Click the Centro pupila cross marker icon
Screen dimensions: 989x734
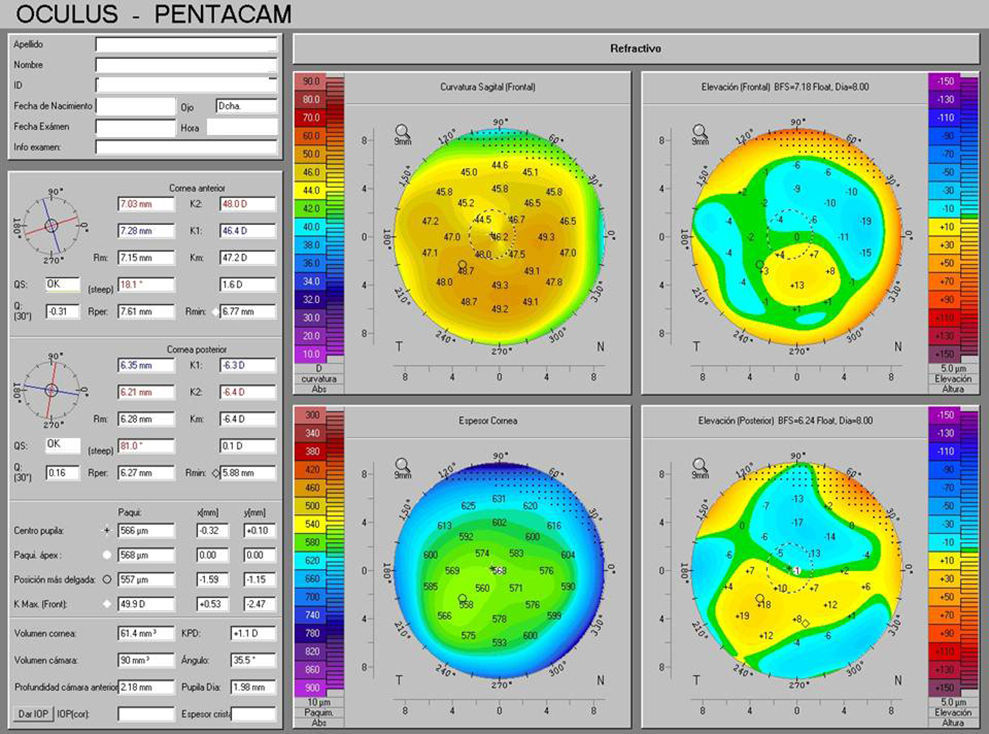tap(107, 528)
